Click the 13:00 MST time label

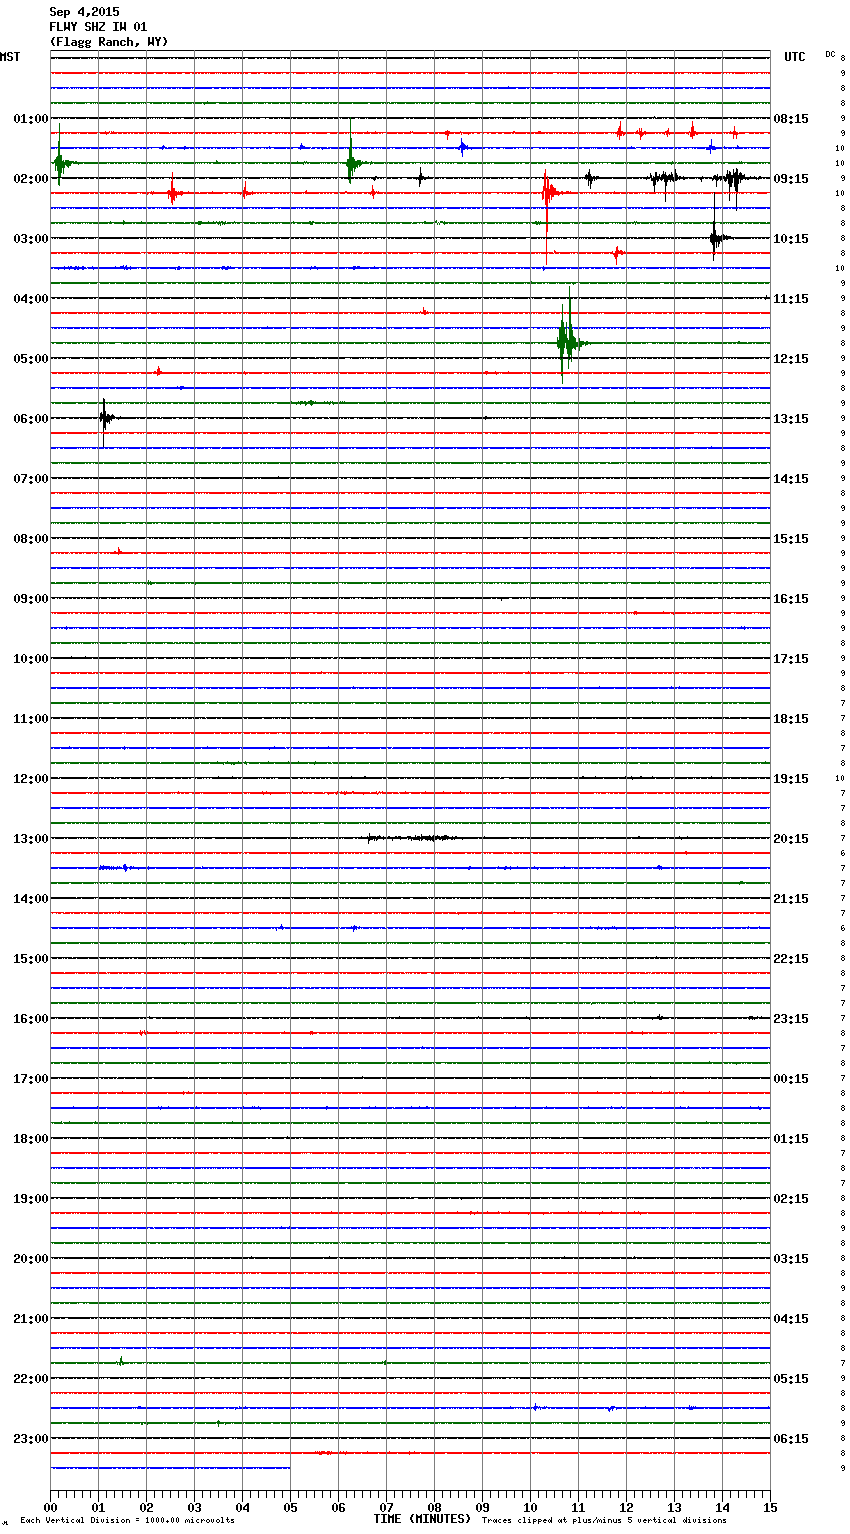(30, 838)
